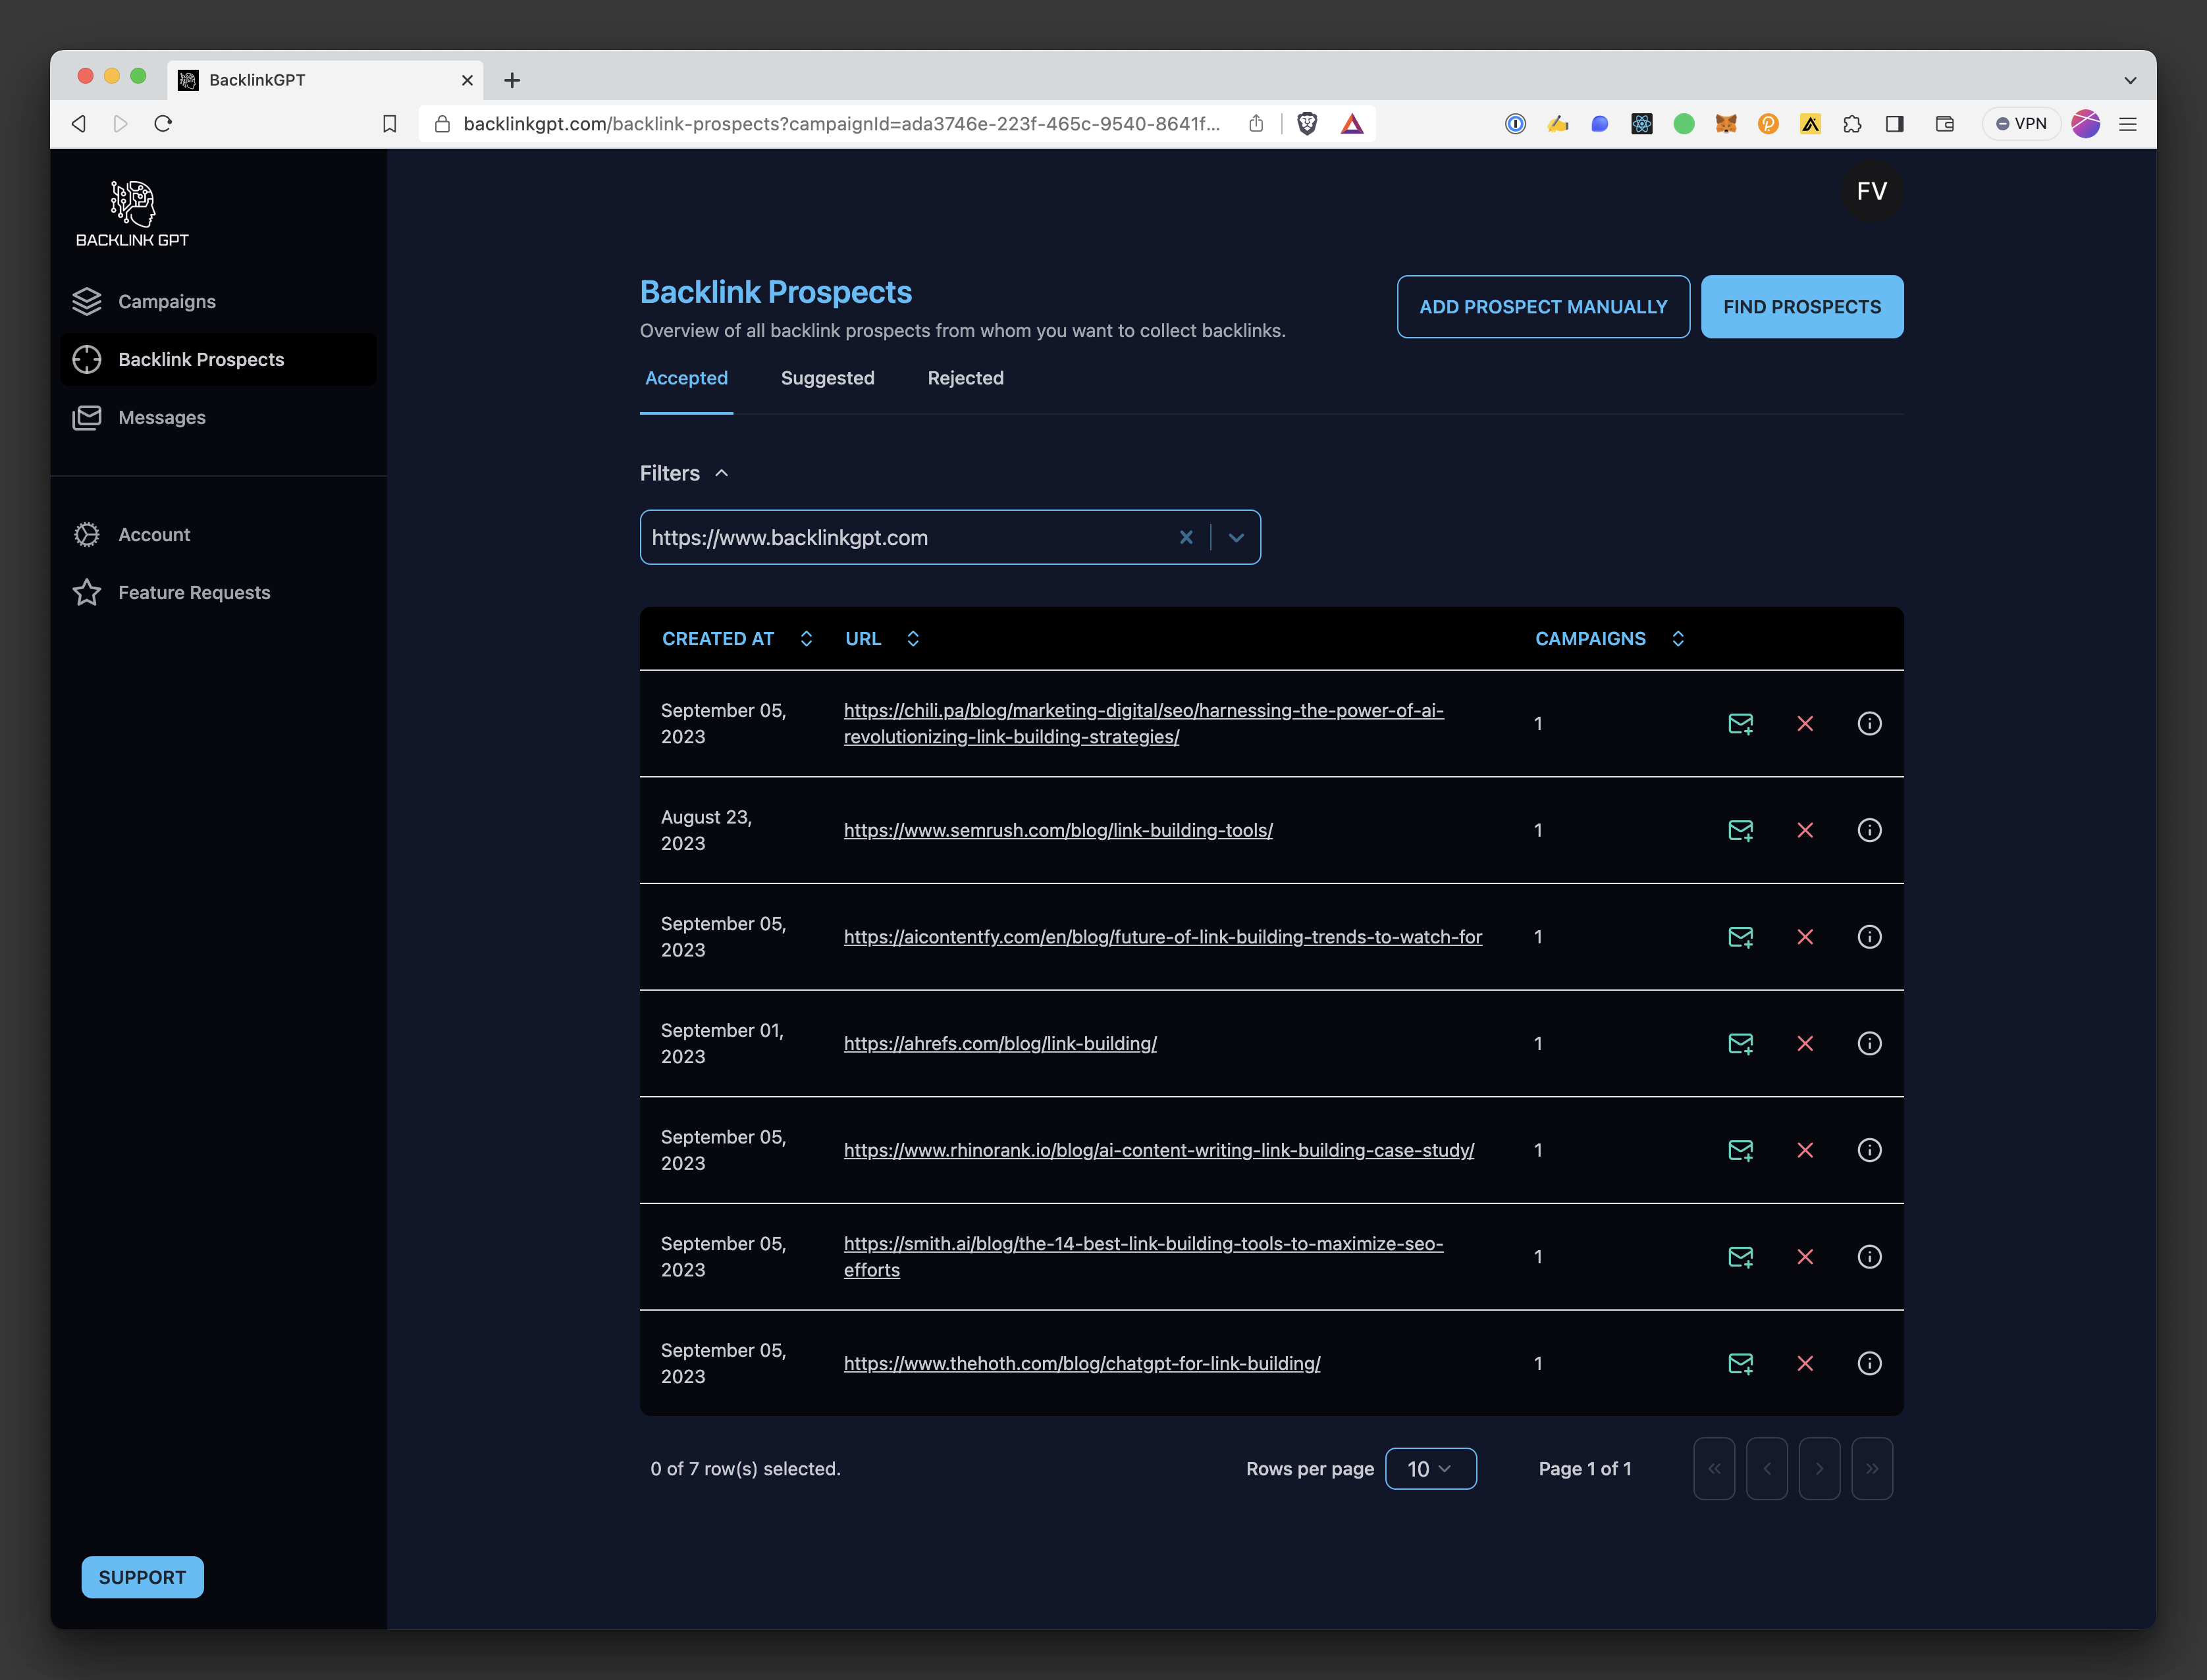Open the Messages section

coord(161,417)
